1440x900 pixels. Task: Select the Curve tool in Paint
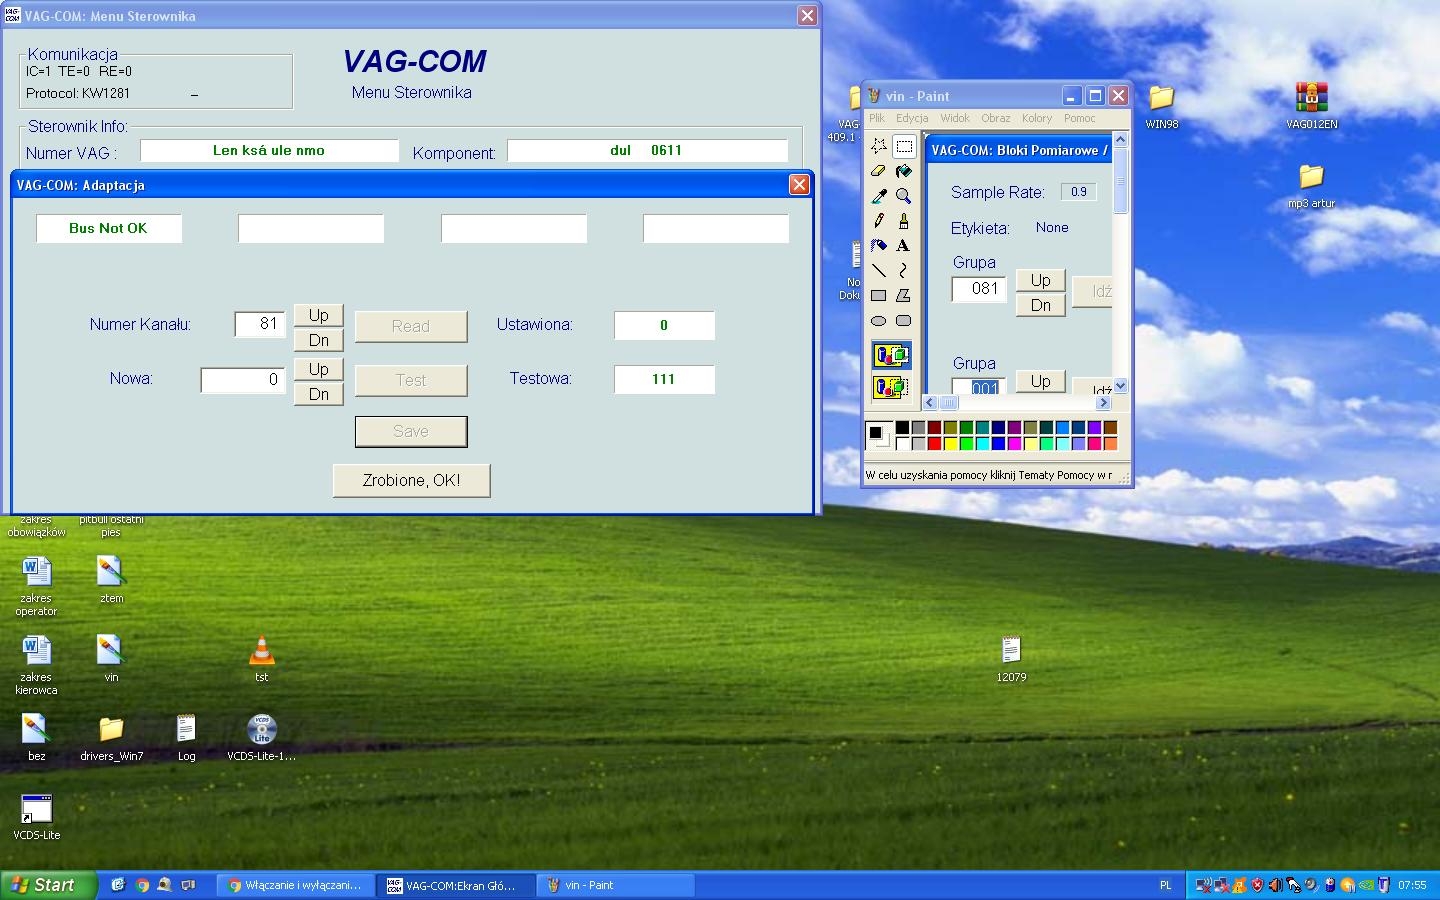(904, 271)
